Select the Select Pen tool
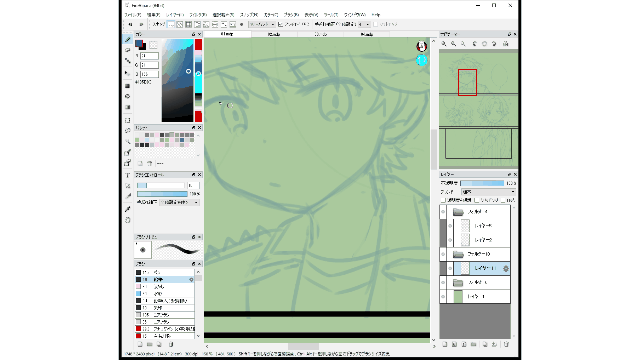Screen dimensions: 640x360 [x=128, y=152]
